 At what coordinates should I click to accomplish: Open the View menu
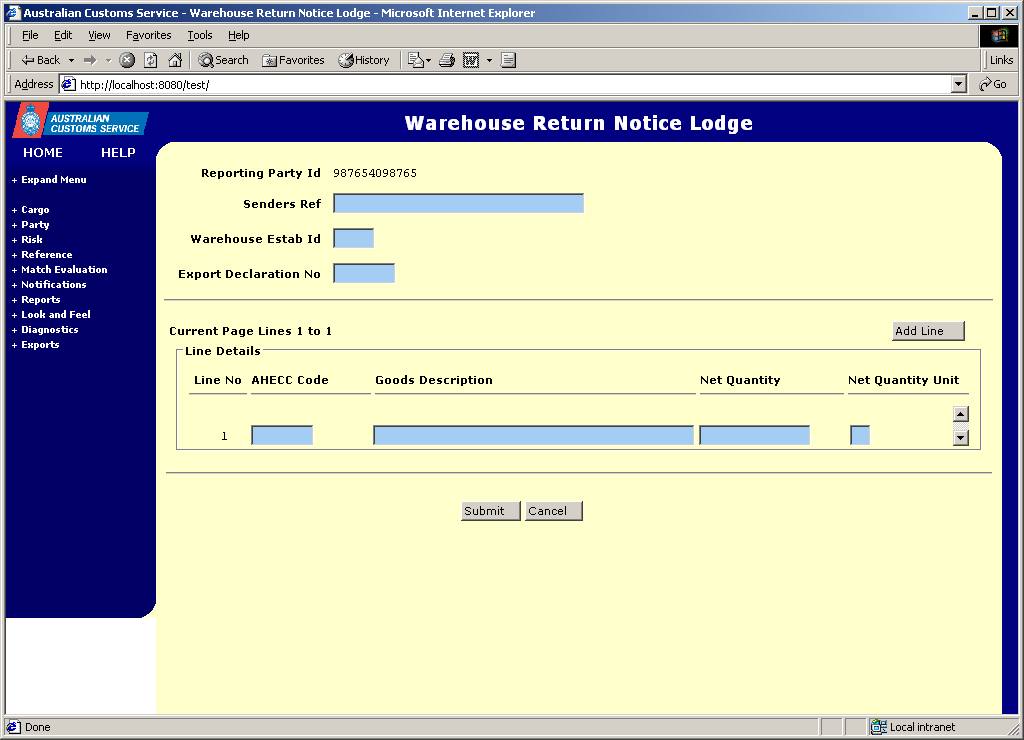(x=99, y=35)
